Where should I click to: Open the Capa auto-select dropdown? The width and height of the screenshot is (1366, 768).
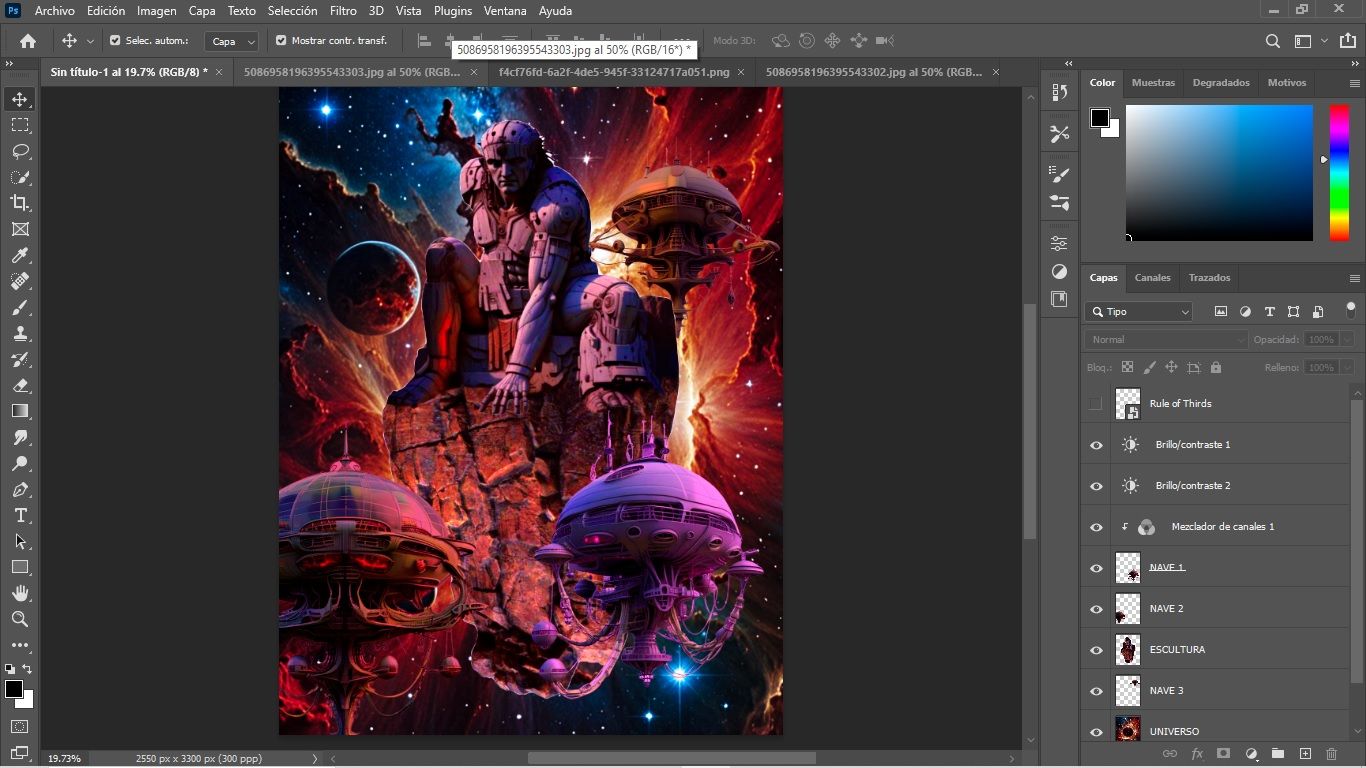(231, 41)
